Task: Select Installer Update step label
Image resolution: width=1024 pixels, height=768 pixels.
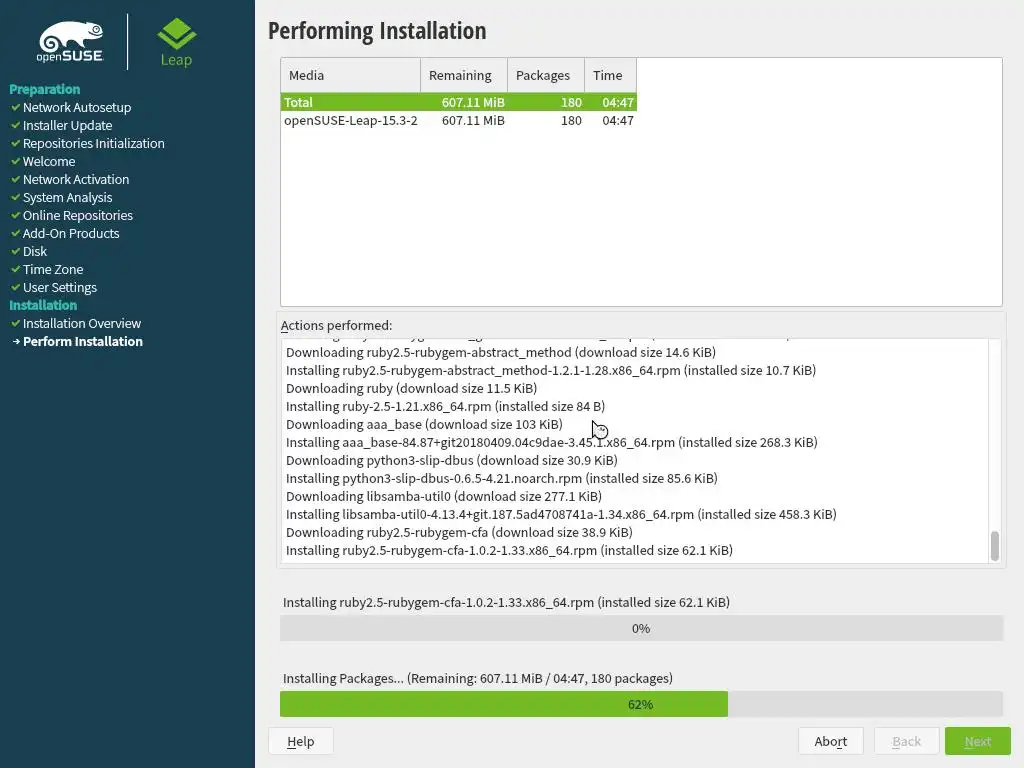Action: point(67,125)
